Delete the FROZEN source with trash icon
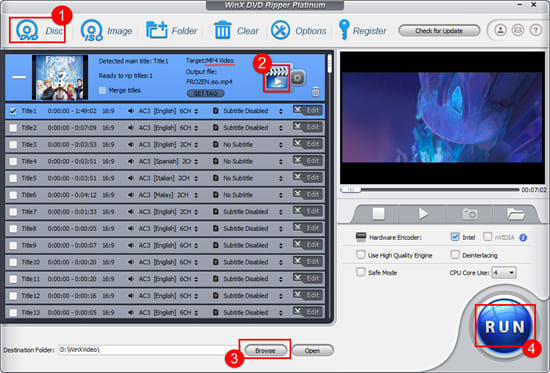The image size is (550, 373). 315,92
